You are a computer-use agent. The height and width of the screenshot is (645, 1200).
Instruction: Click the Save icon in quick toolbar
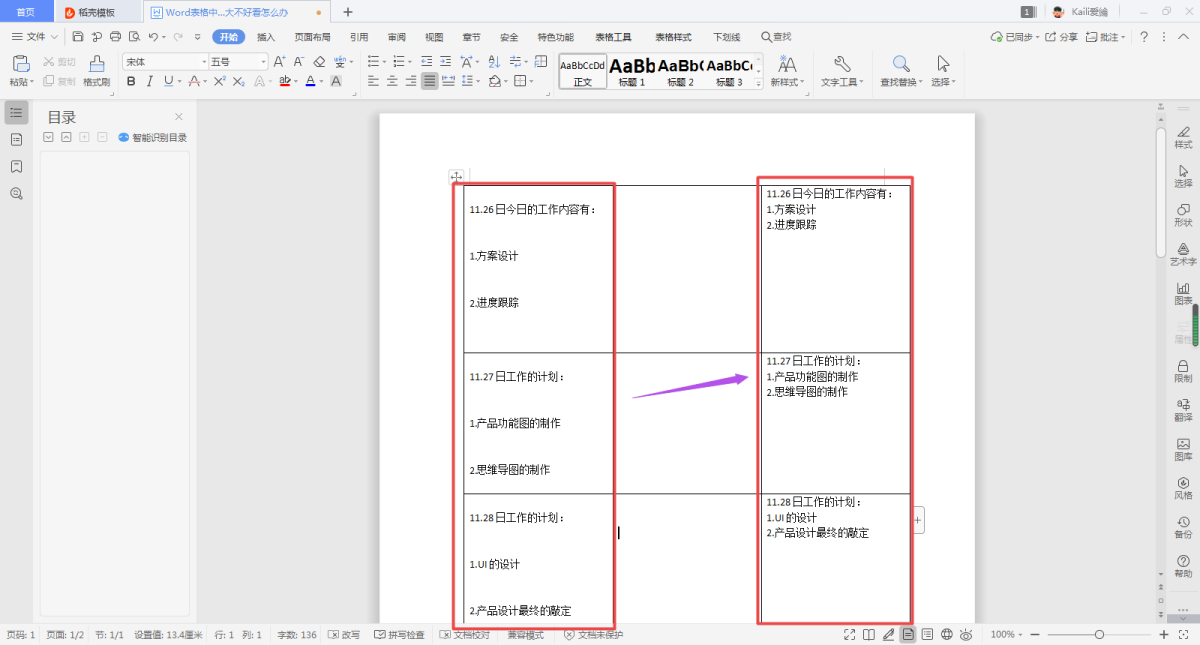click(x=78, y=37)
